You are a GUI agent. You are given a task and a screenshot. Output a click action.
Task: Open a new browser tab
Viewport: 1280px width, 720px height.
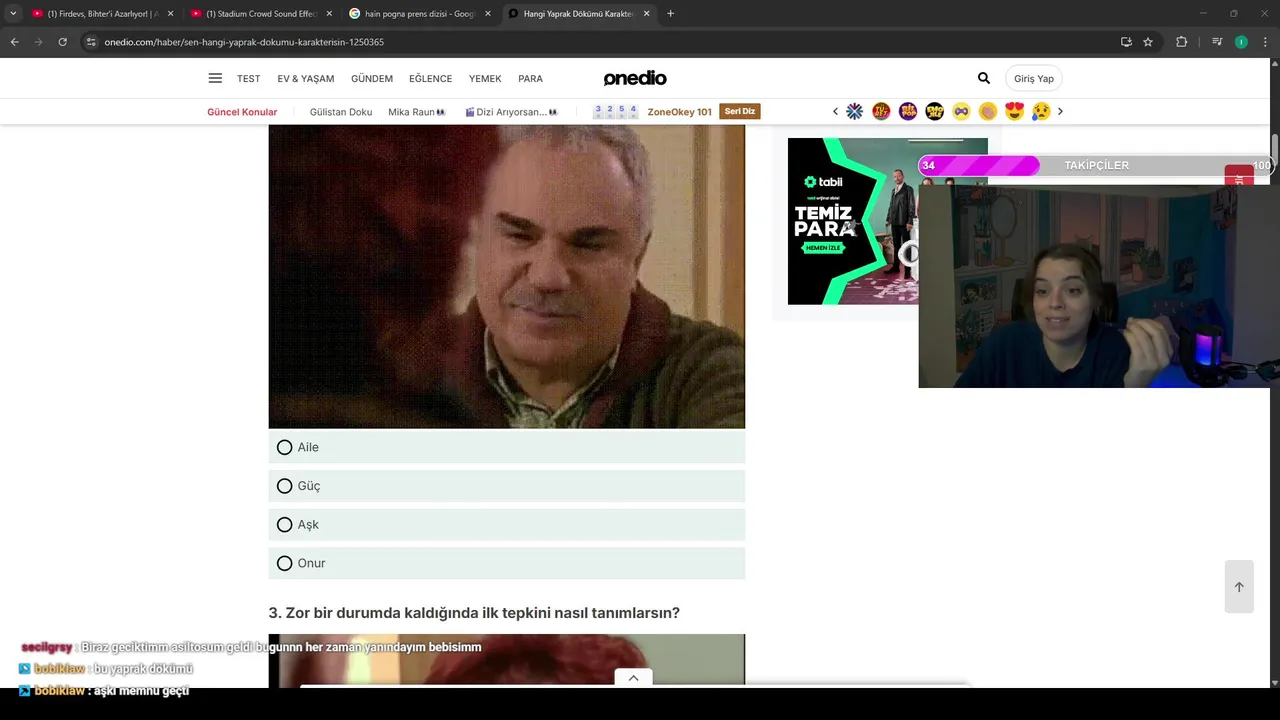(670, 14)
